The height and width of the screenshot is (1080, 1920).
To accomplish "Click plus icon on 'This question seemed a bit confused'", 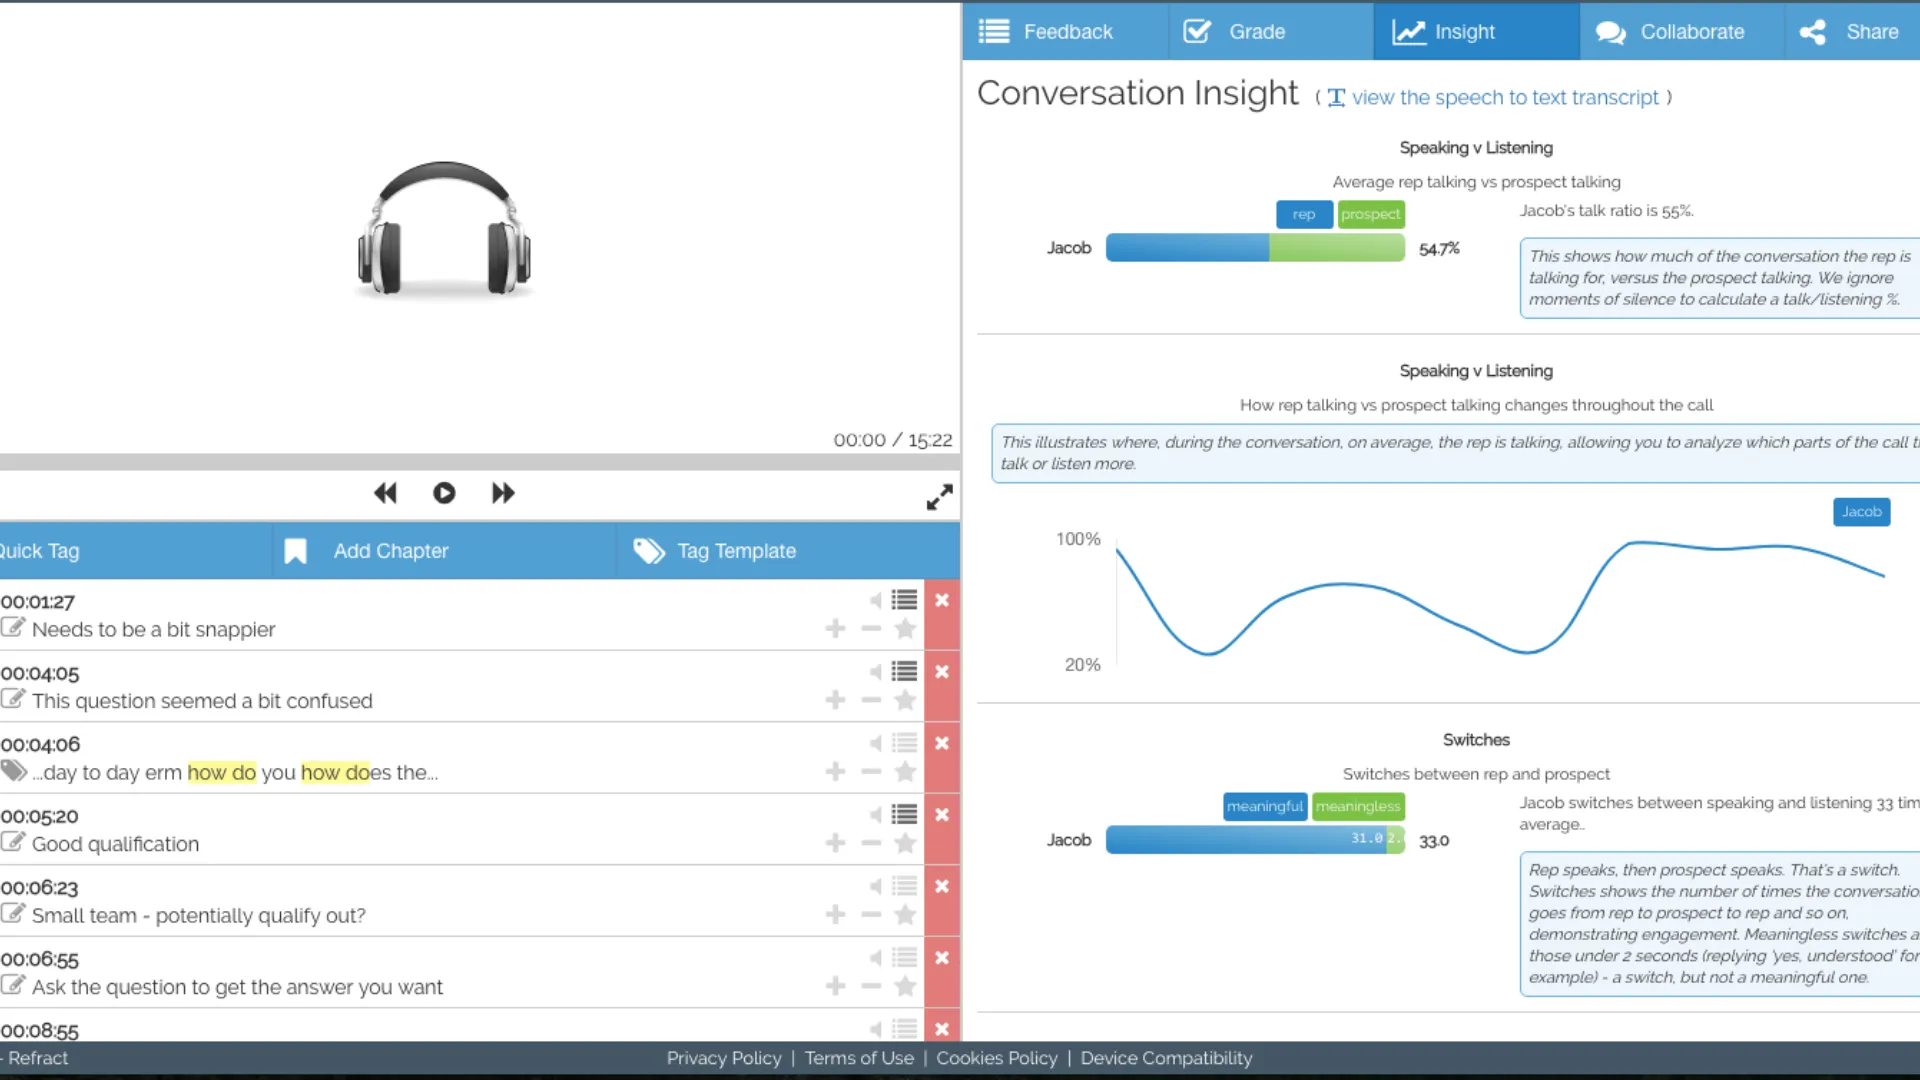I will click(835, 701).
